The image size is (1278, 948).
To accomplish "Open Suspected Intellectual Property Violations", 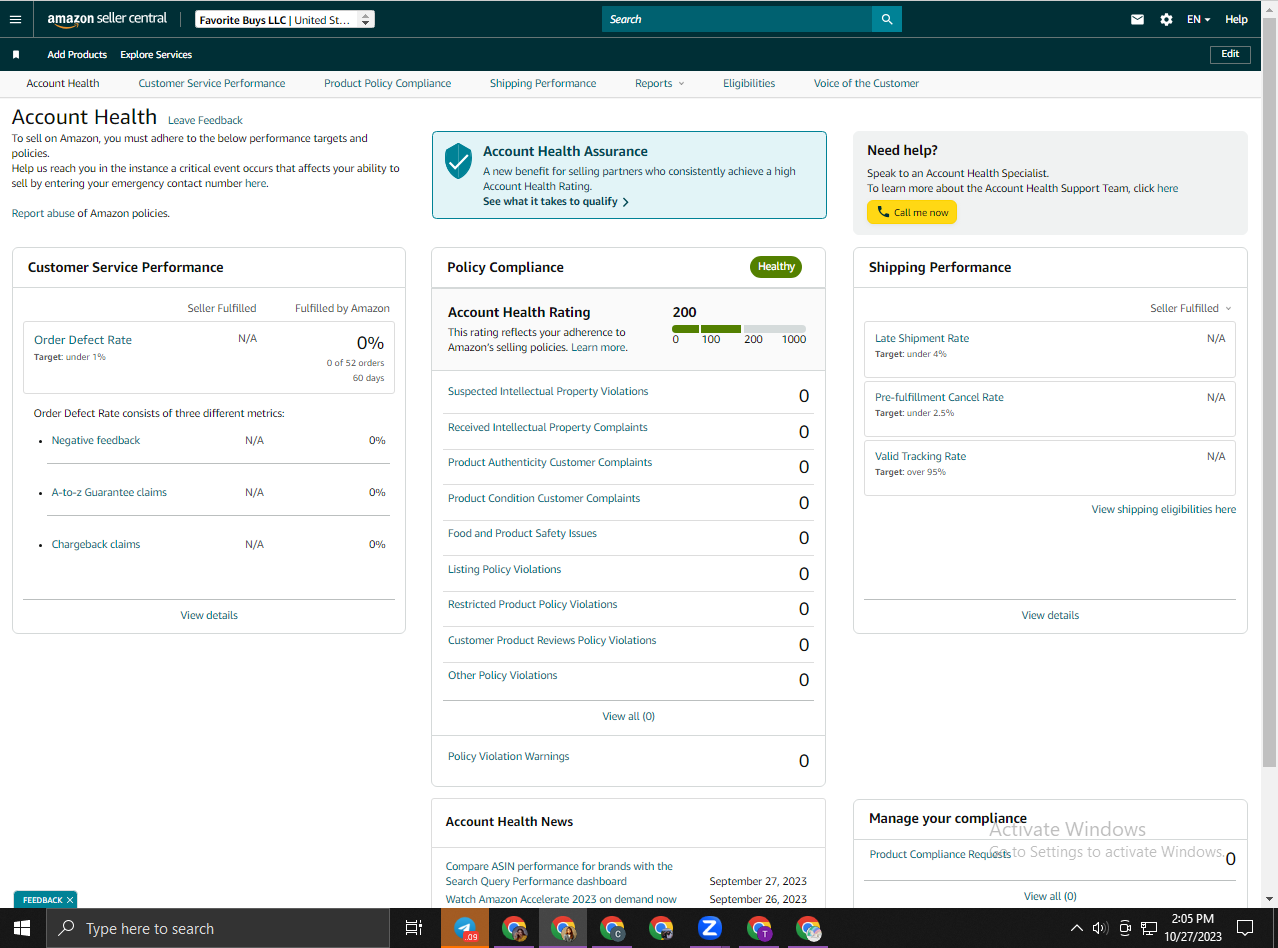I will coord(548,392).
